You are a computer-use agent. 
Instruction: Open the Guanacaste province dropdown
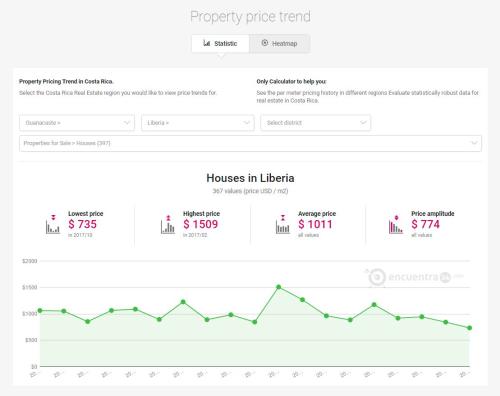click(x=77, y=123)
